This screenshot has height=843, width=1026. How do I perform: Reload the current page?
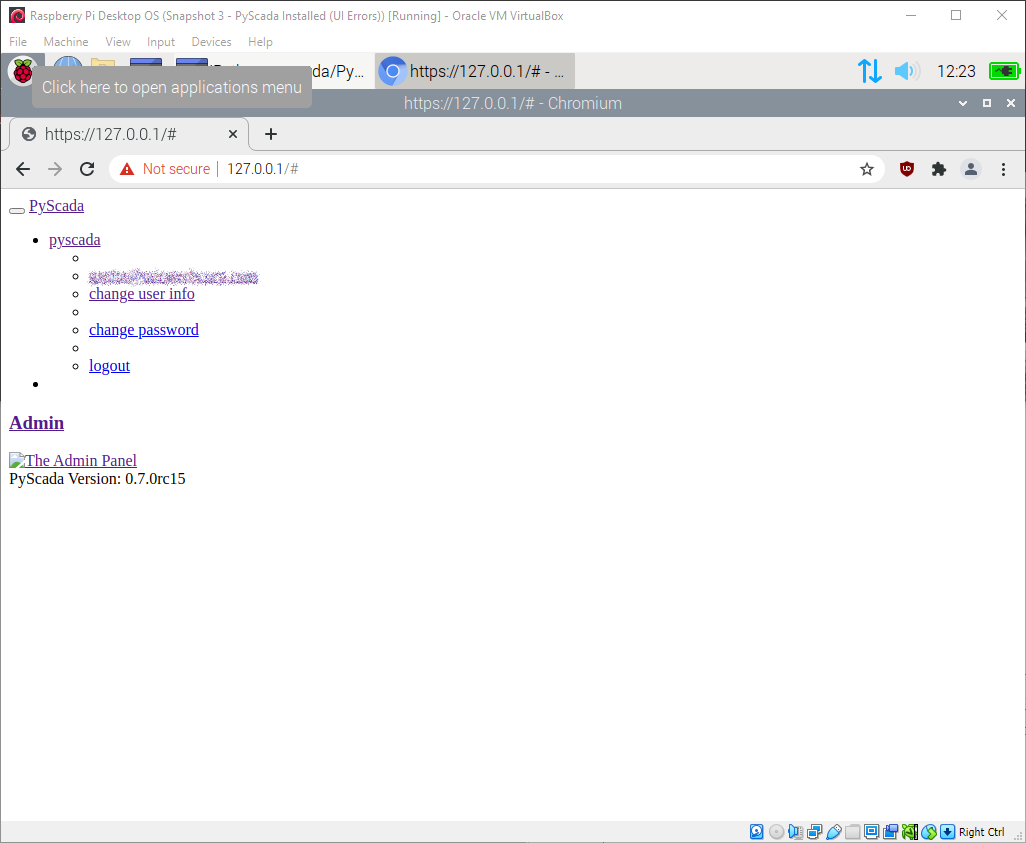point(87,169)
